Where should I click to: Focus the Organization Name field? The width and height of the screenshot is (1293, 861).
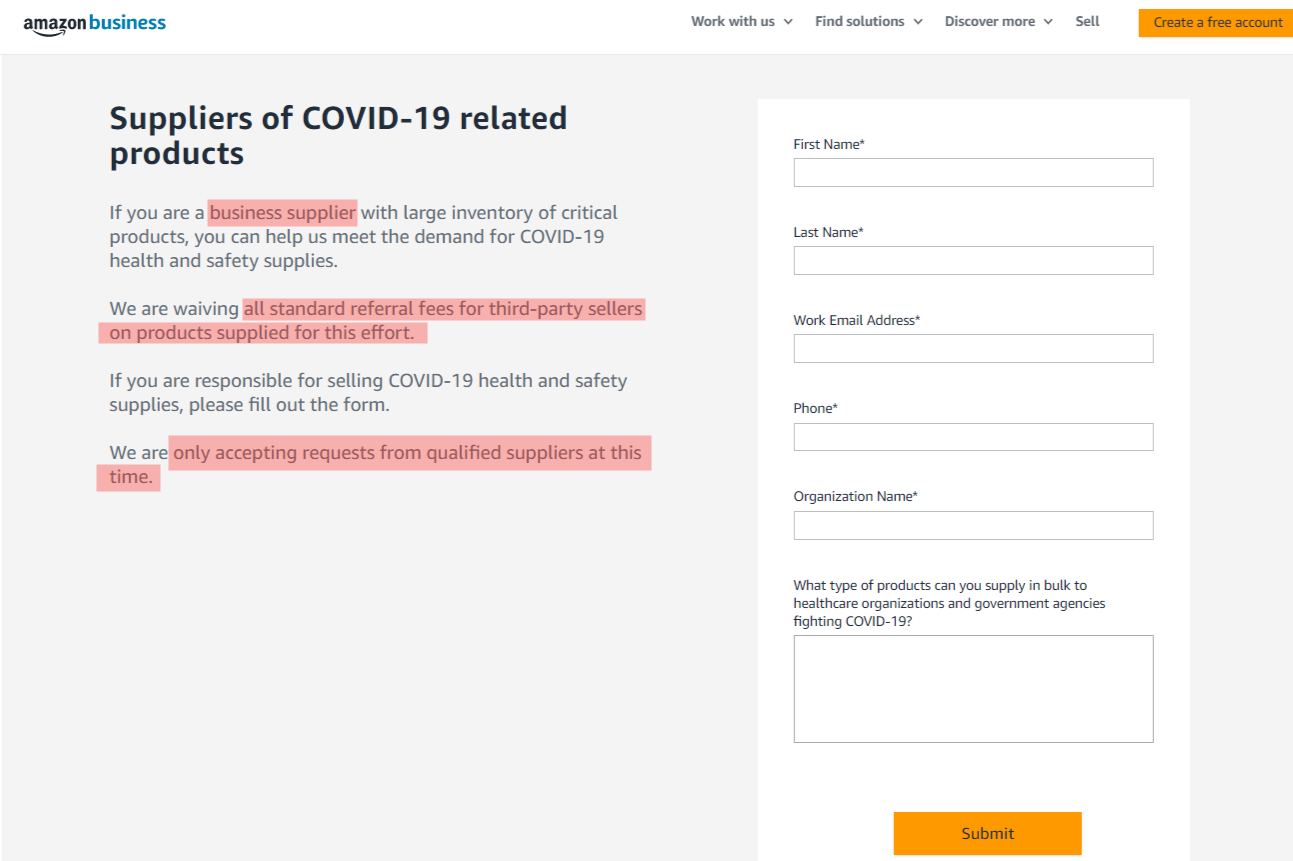[973, 525]
